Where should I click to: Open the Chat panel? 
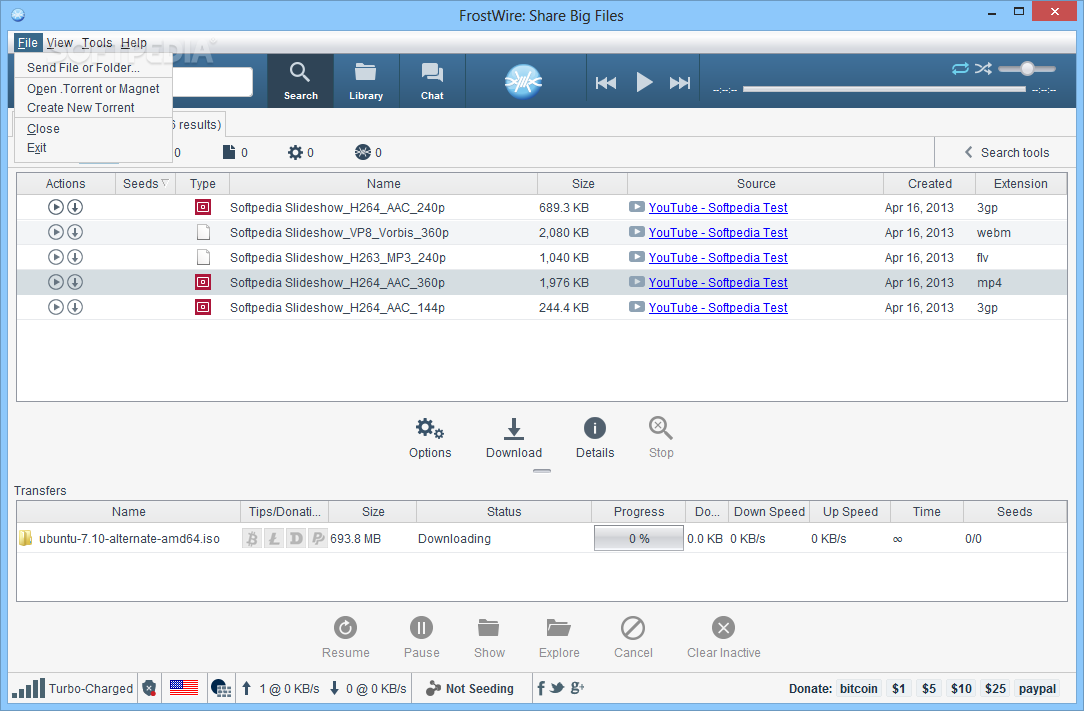(432, 81)
